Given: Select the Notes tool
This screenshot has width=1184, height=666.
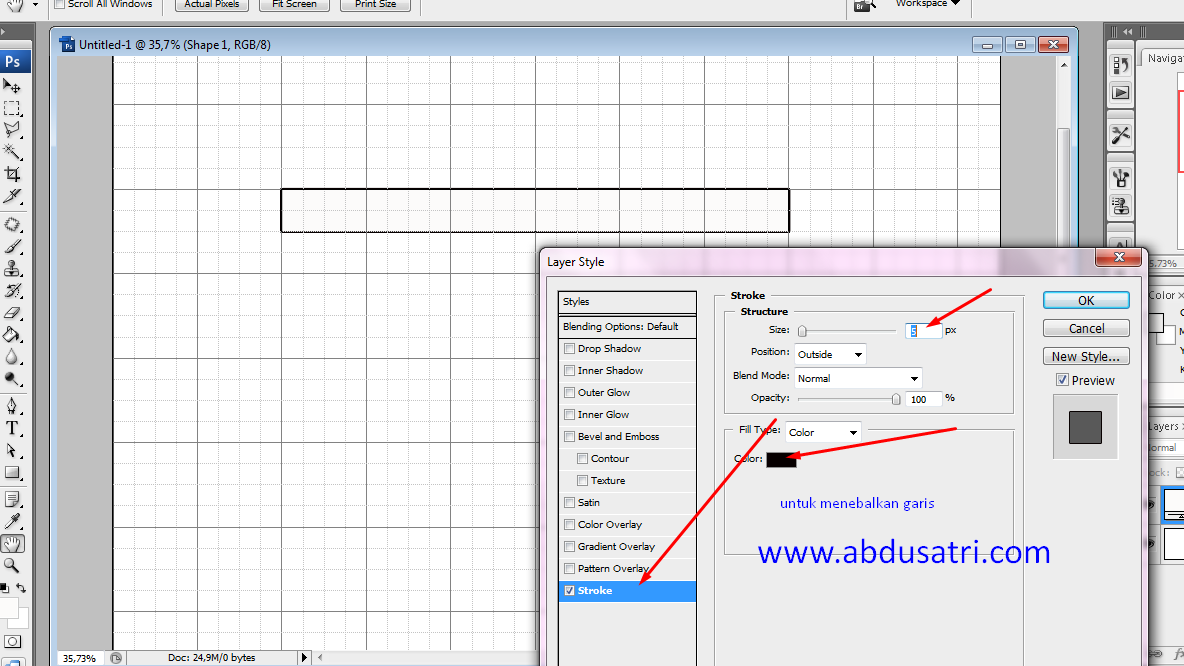Looking at the screenshot, I should (12, 500).
